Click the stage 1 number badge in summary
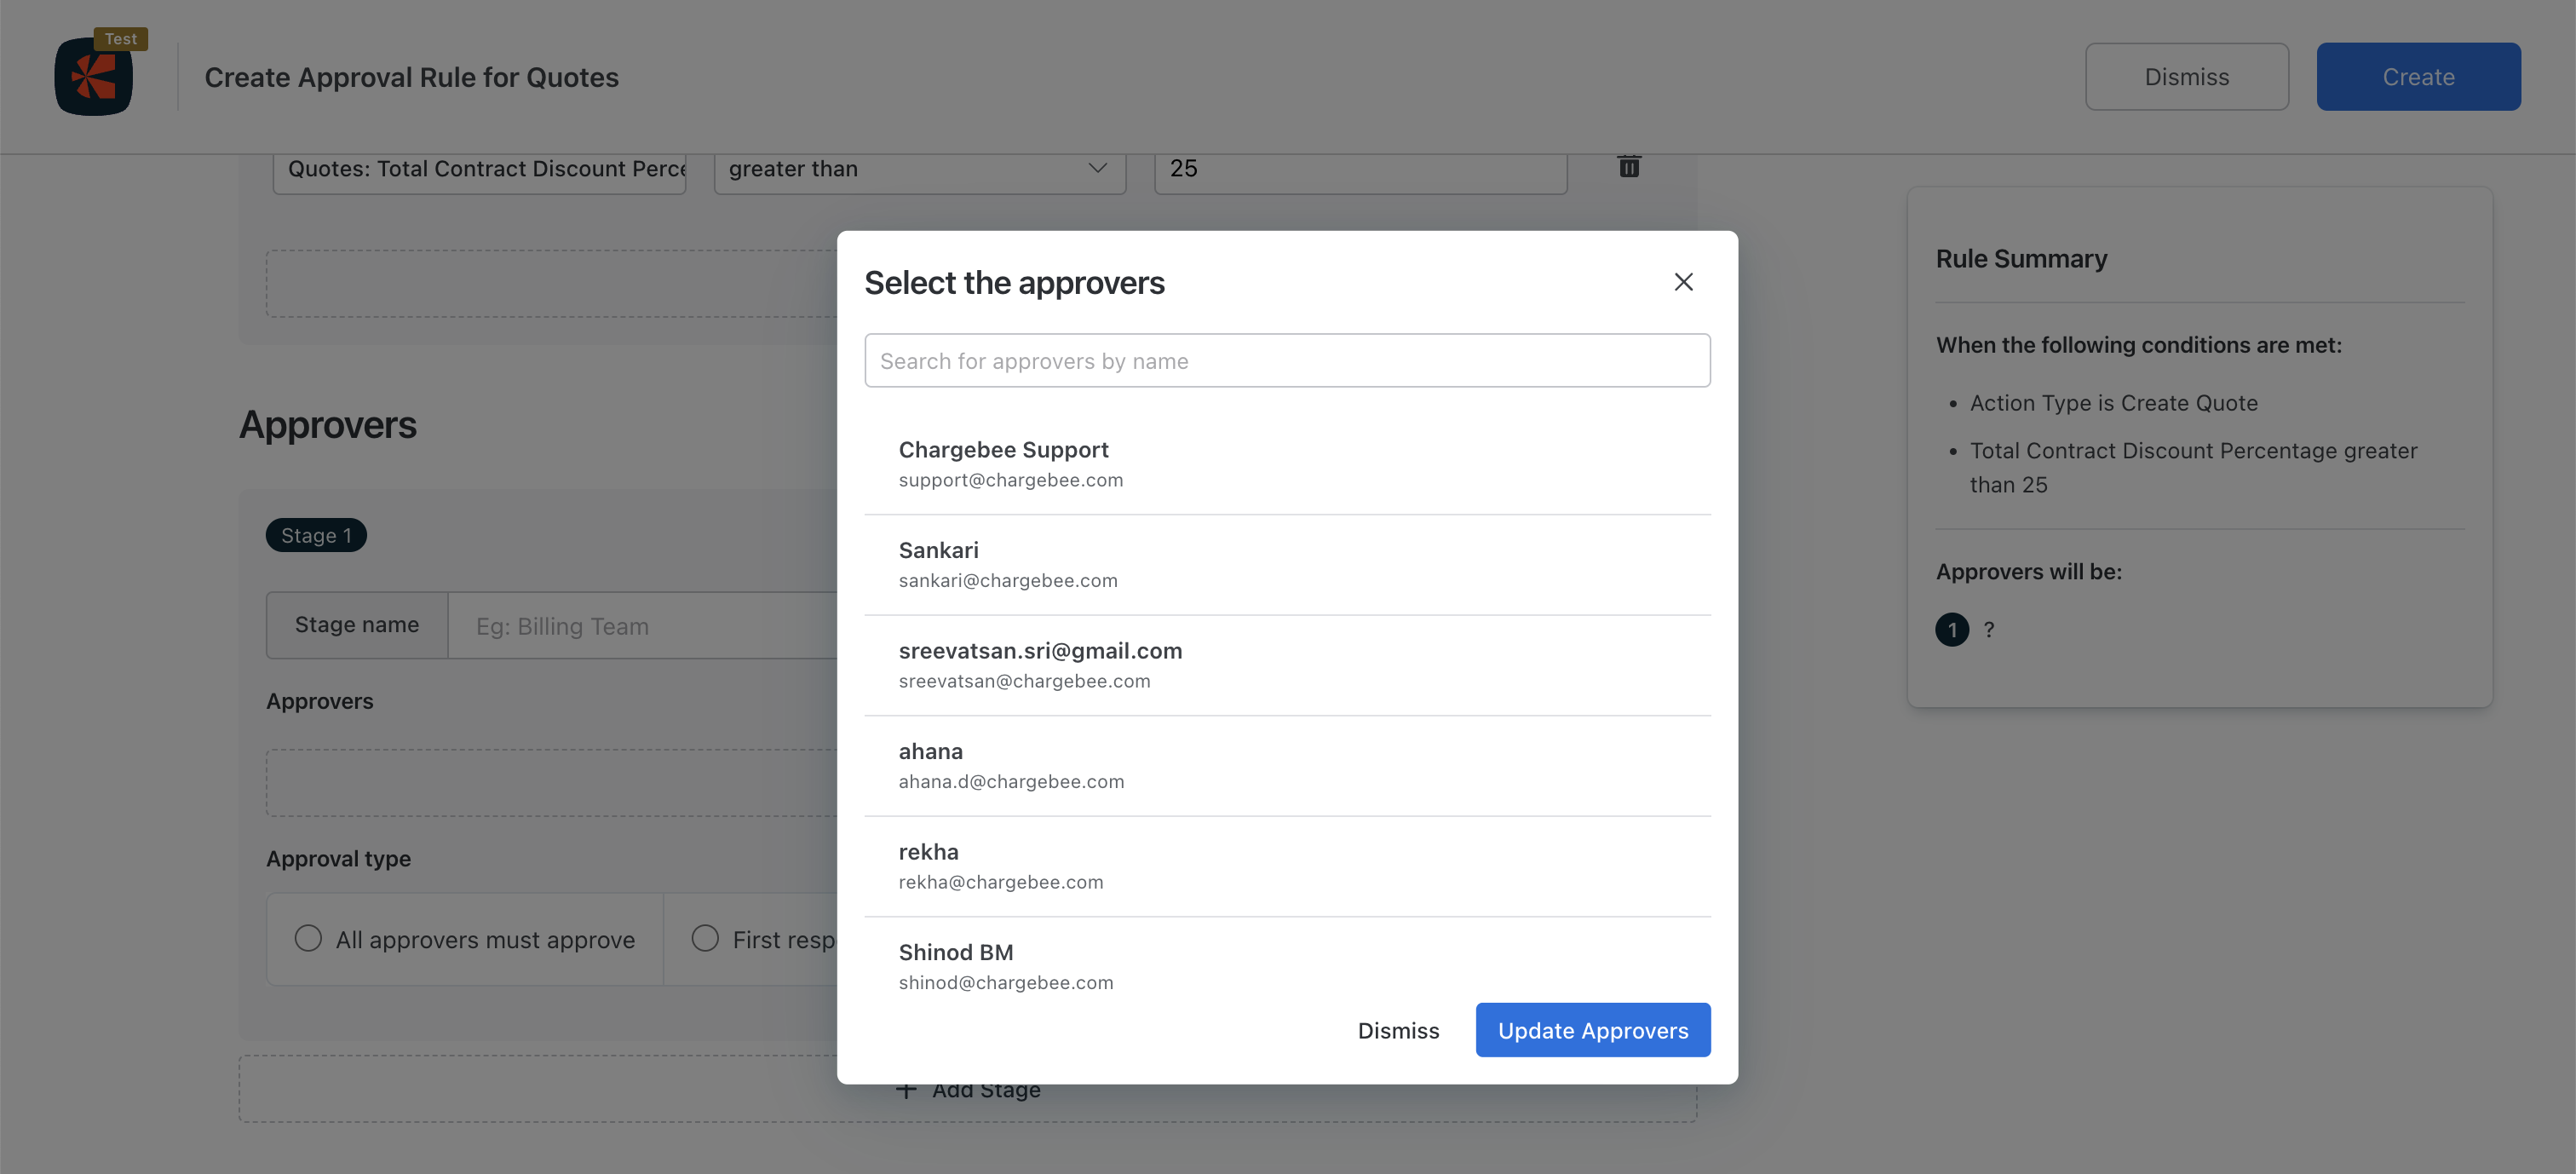2576x1174 pixels. (1951, 629)
